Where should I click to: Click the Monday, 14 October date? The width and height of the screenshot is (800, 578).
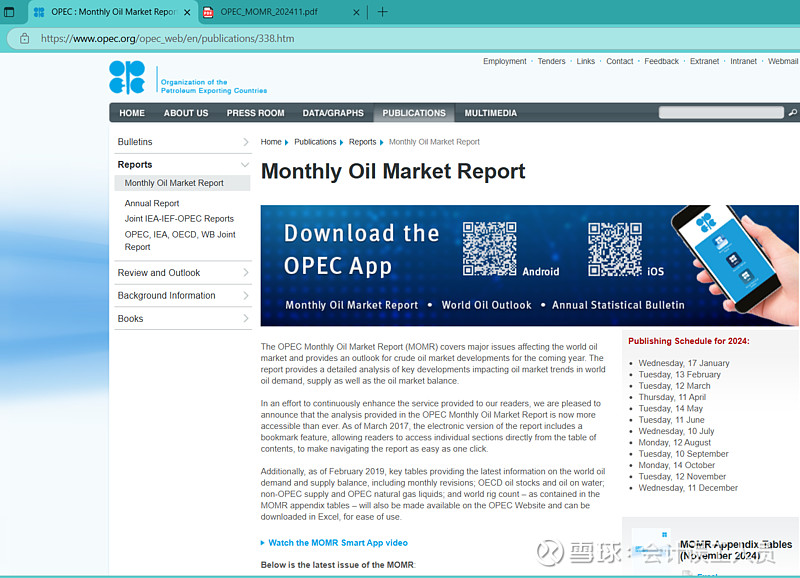[x=677, y=465]
